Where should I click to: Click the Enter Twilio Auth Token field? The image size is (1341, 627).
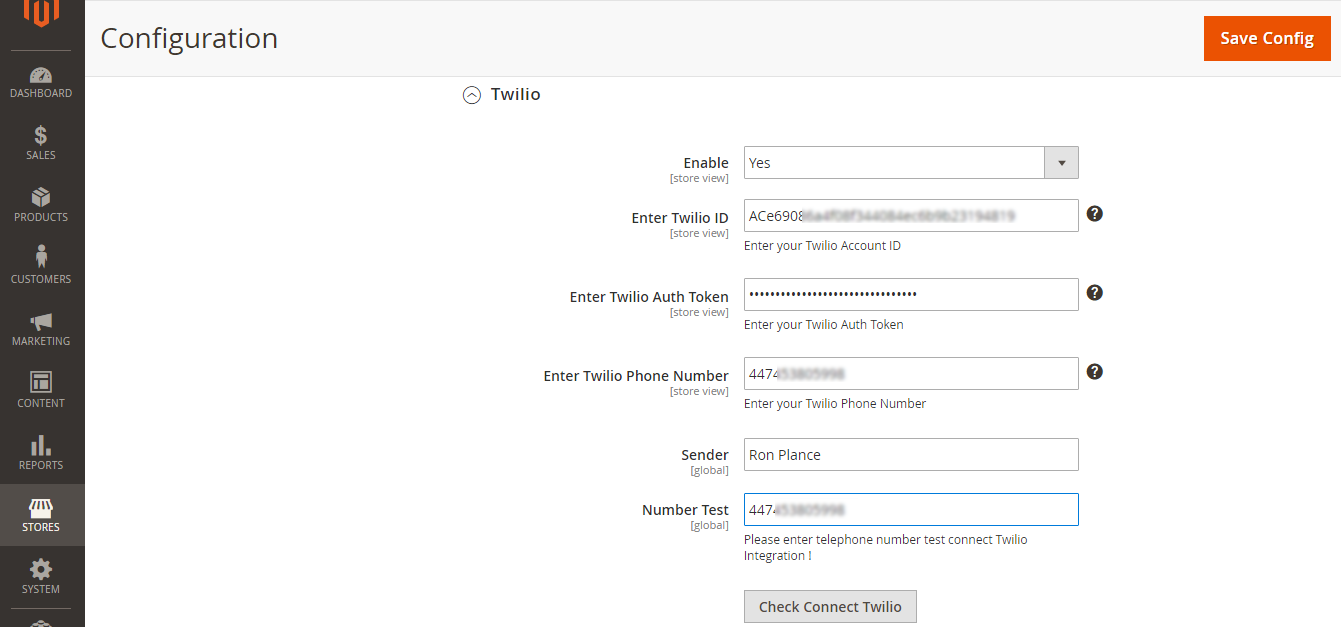[910, 294]
